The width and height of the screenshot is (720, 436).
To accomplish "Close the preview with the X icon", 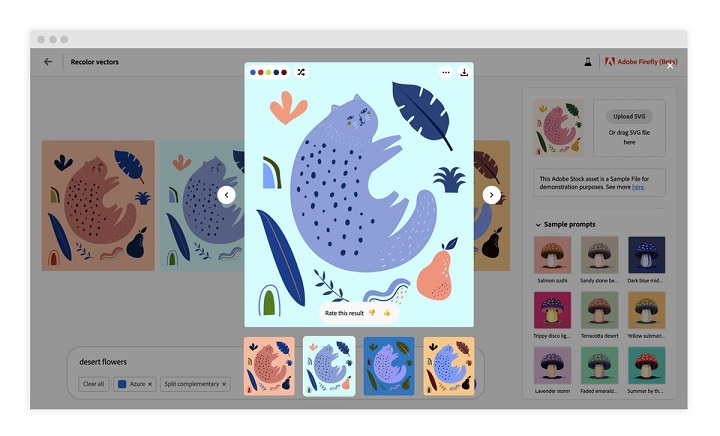I will coord(670,66).
